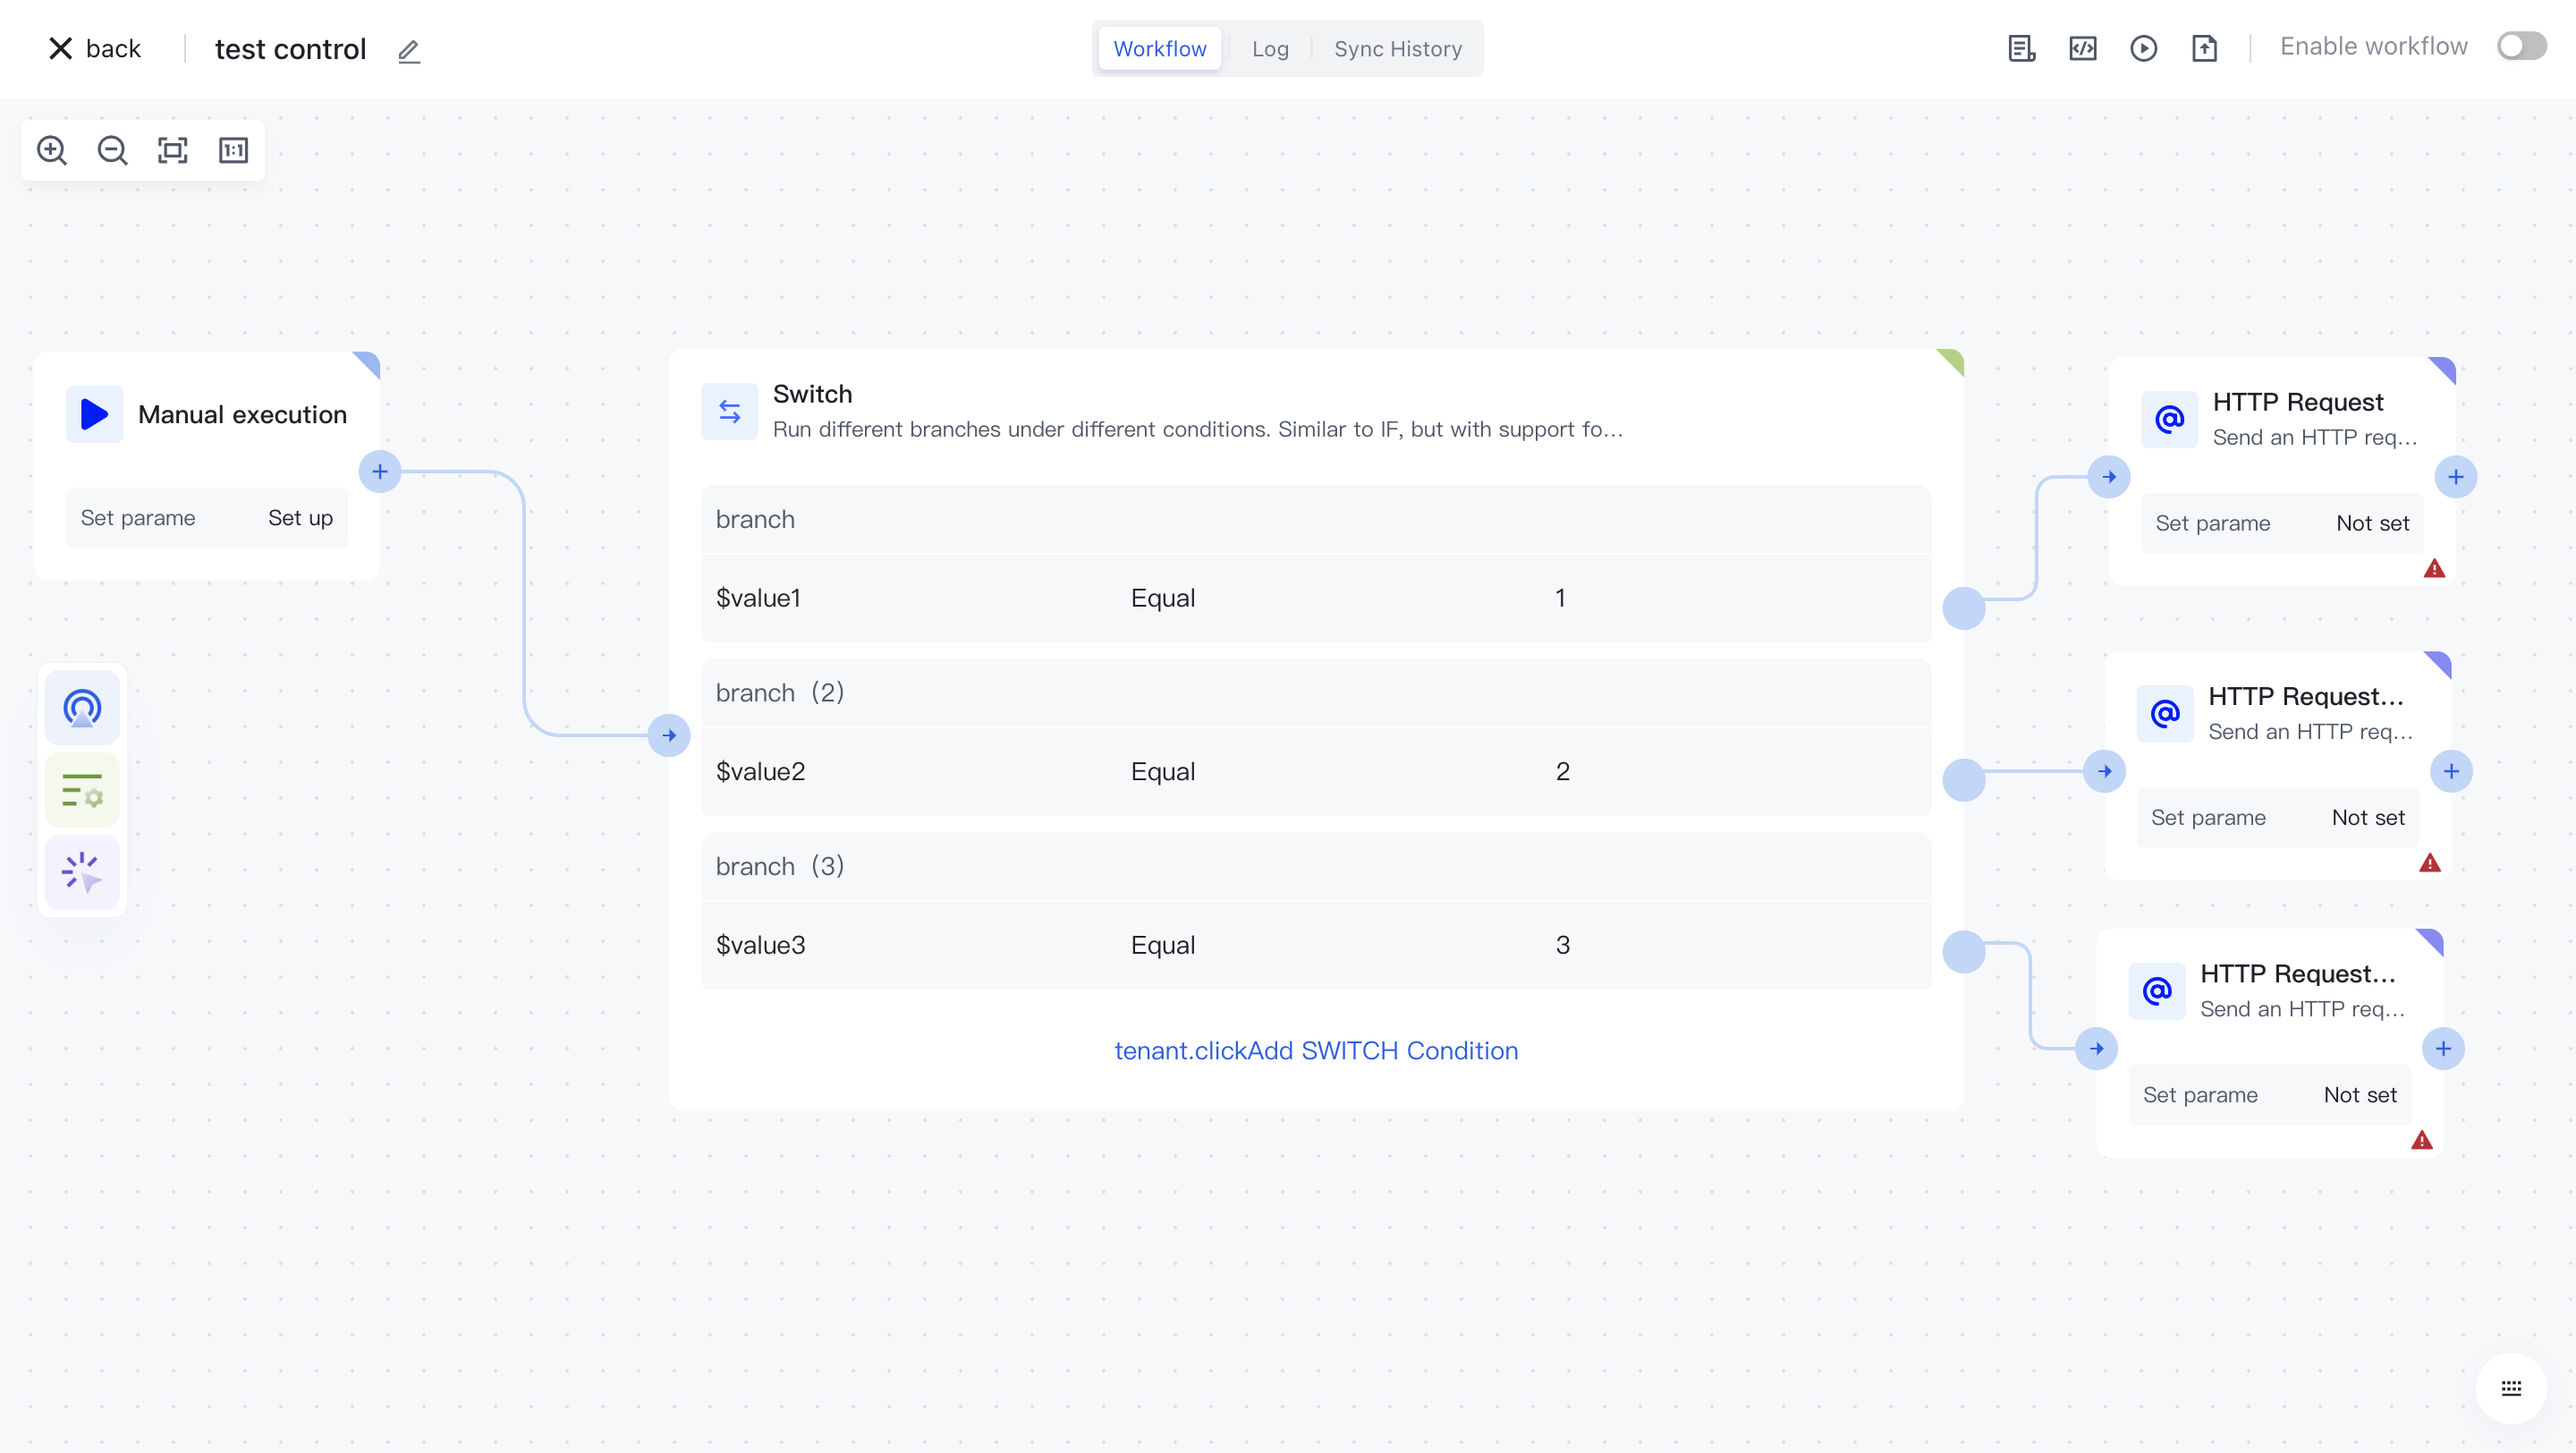
Task: Click Set up on Manual execution node
Action: [300, 517]
